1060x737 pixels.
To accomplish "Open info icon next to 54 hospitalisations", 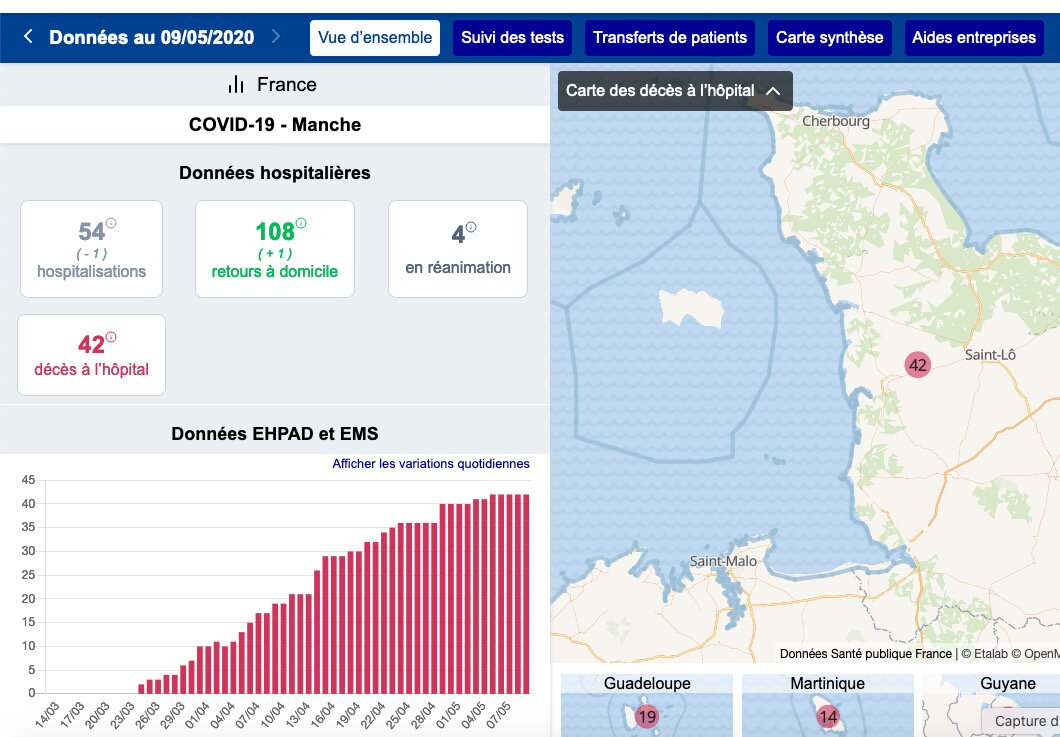I will click(x=111, y=223).
